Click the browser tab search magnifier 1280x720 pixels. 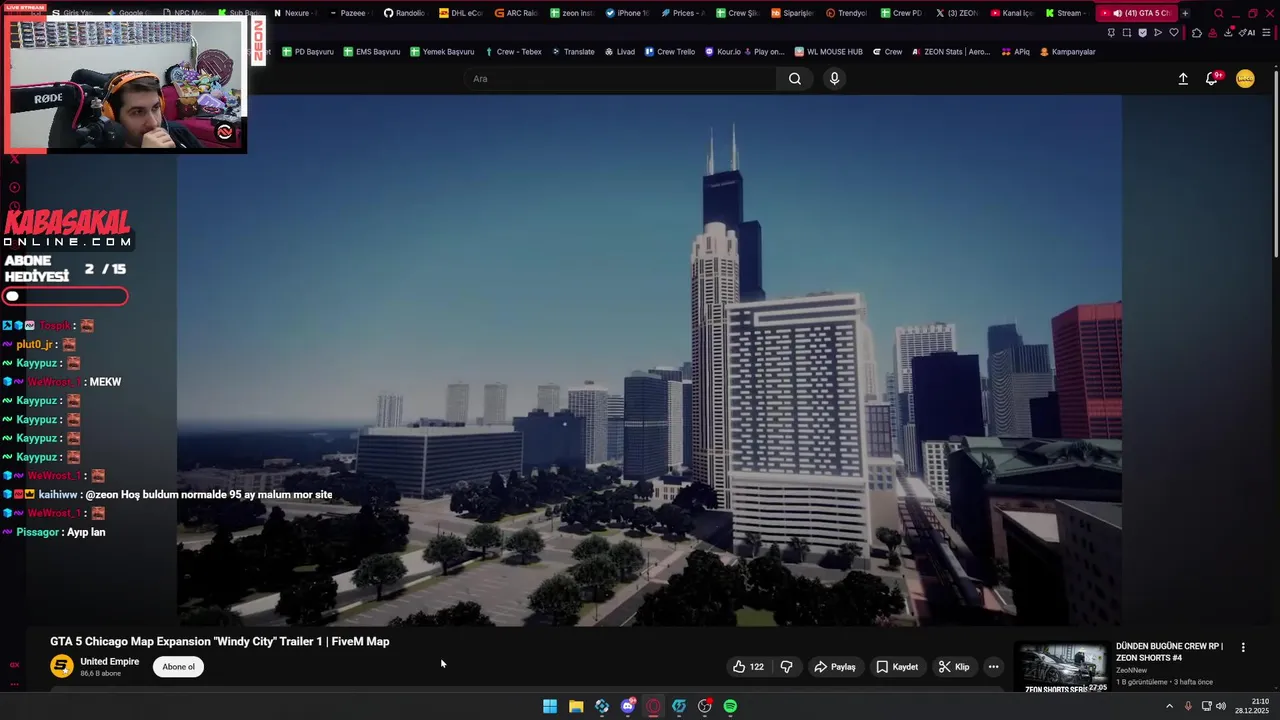point(1218,13)
